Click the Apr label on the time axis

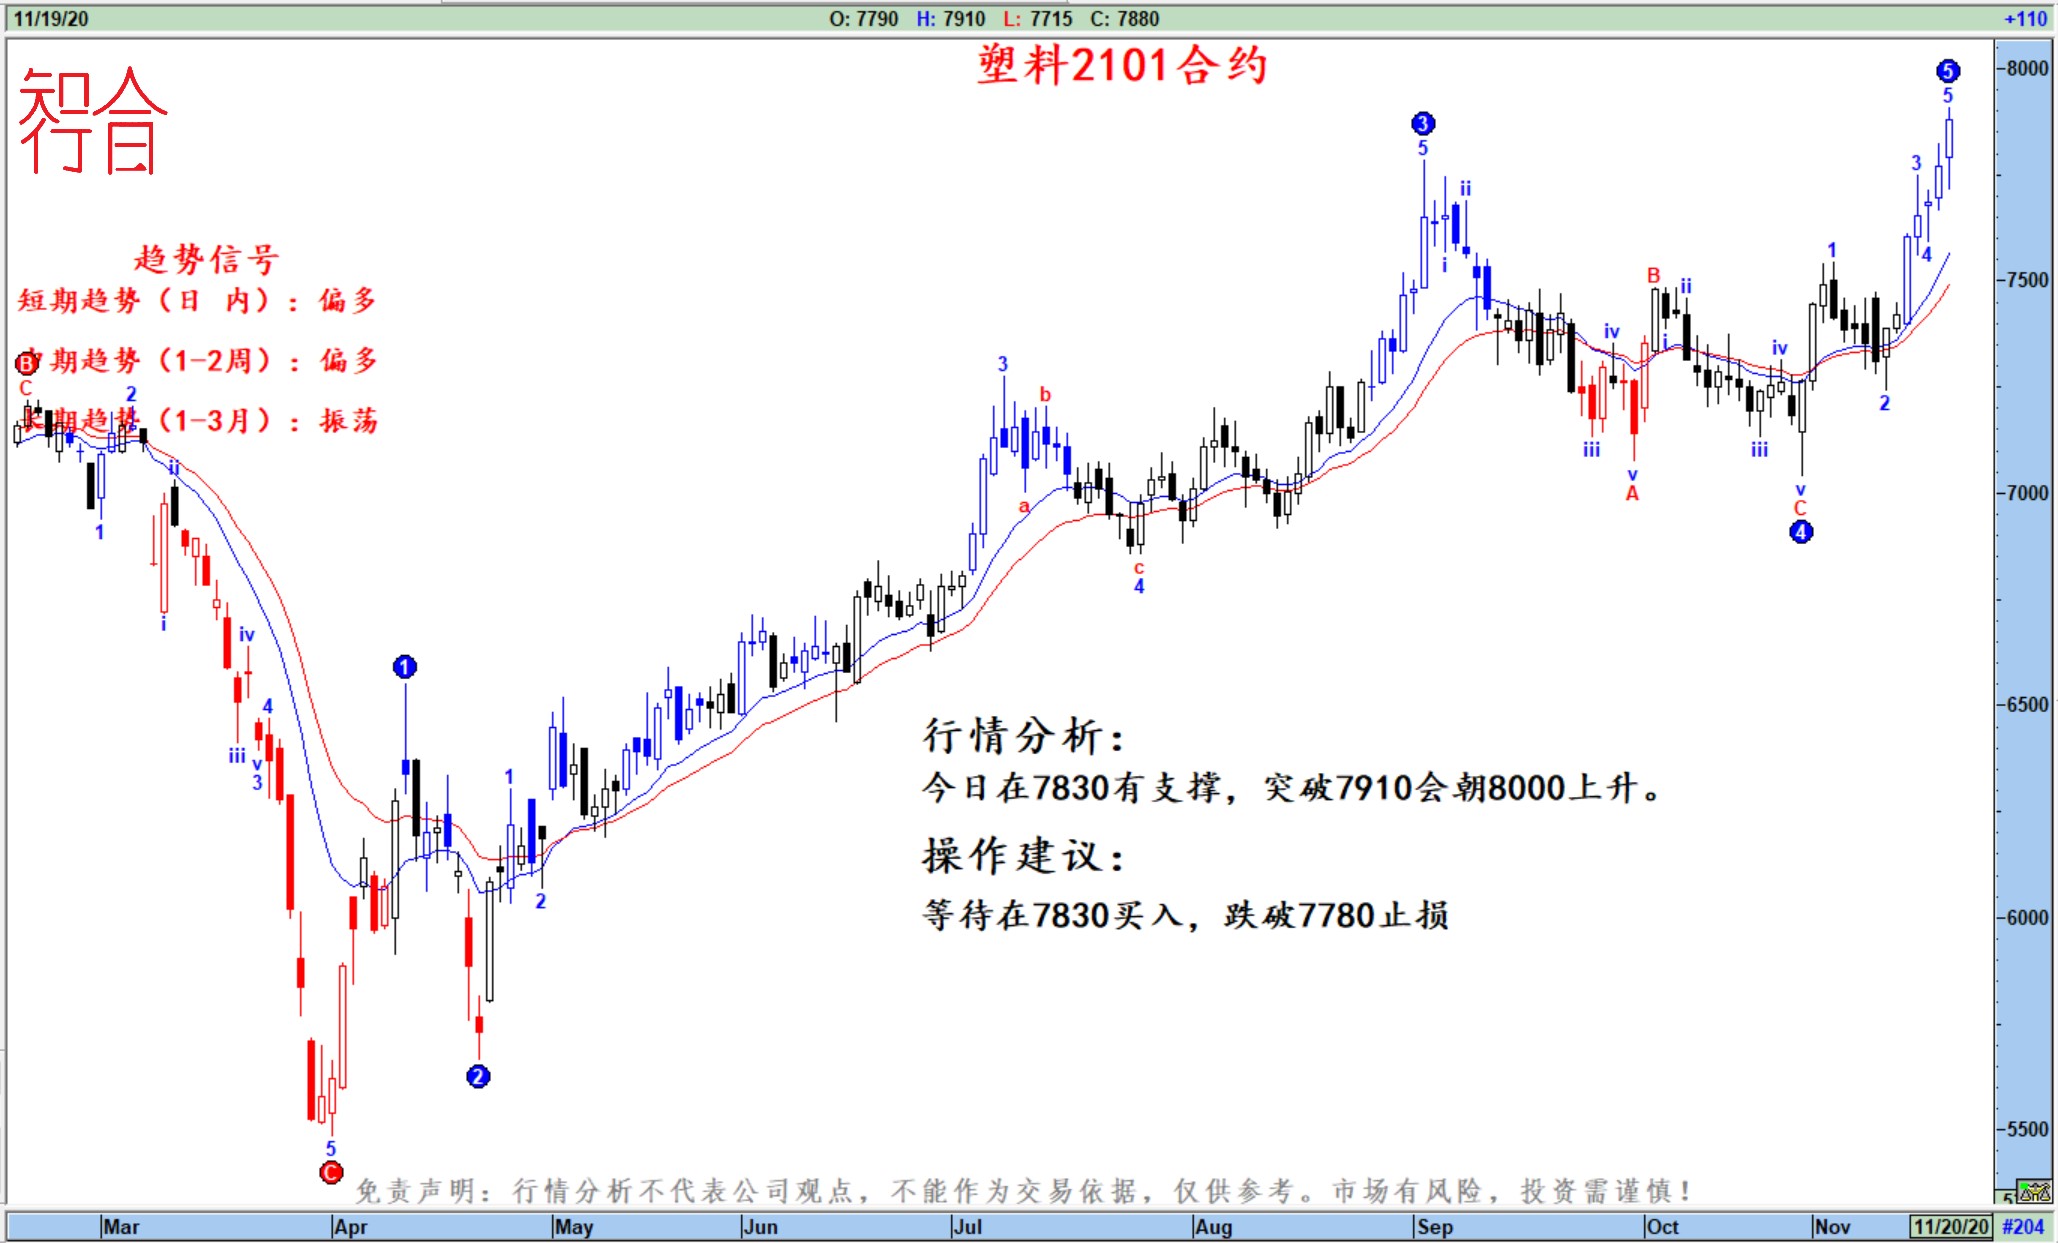[351, 1226]
